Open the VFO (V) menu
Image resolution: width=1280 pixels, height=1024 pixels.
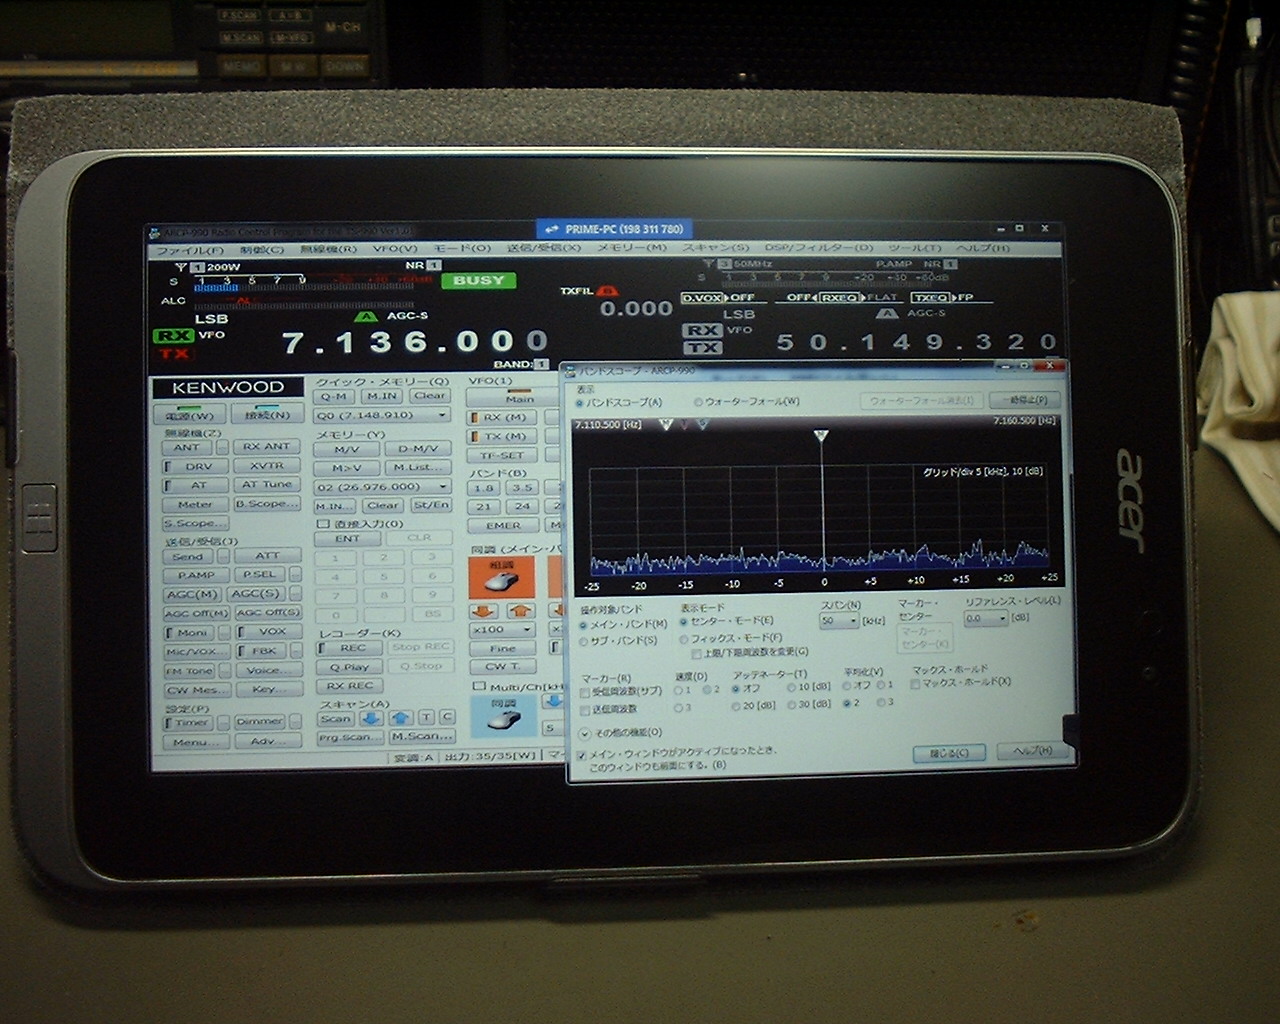pos(394,249)
